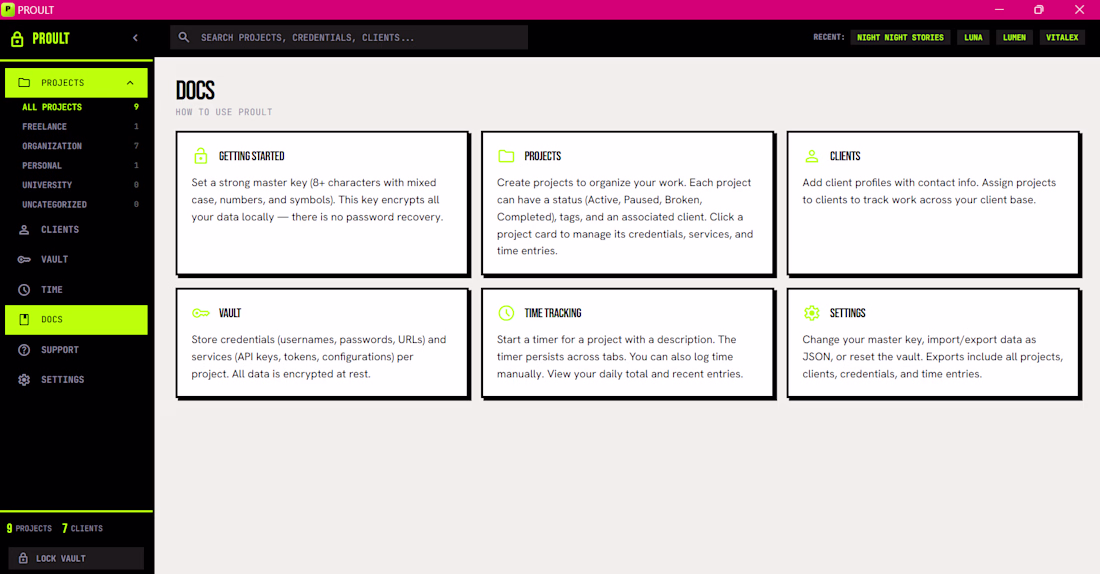Click the Projects folder icon in sidebar
Image resolution: width=1100 pixels, height=574 pixels.
click(x=24, y=83)
